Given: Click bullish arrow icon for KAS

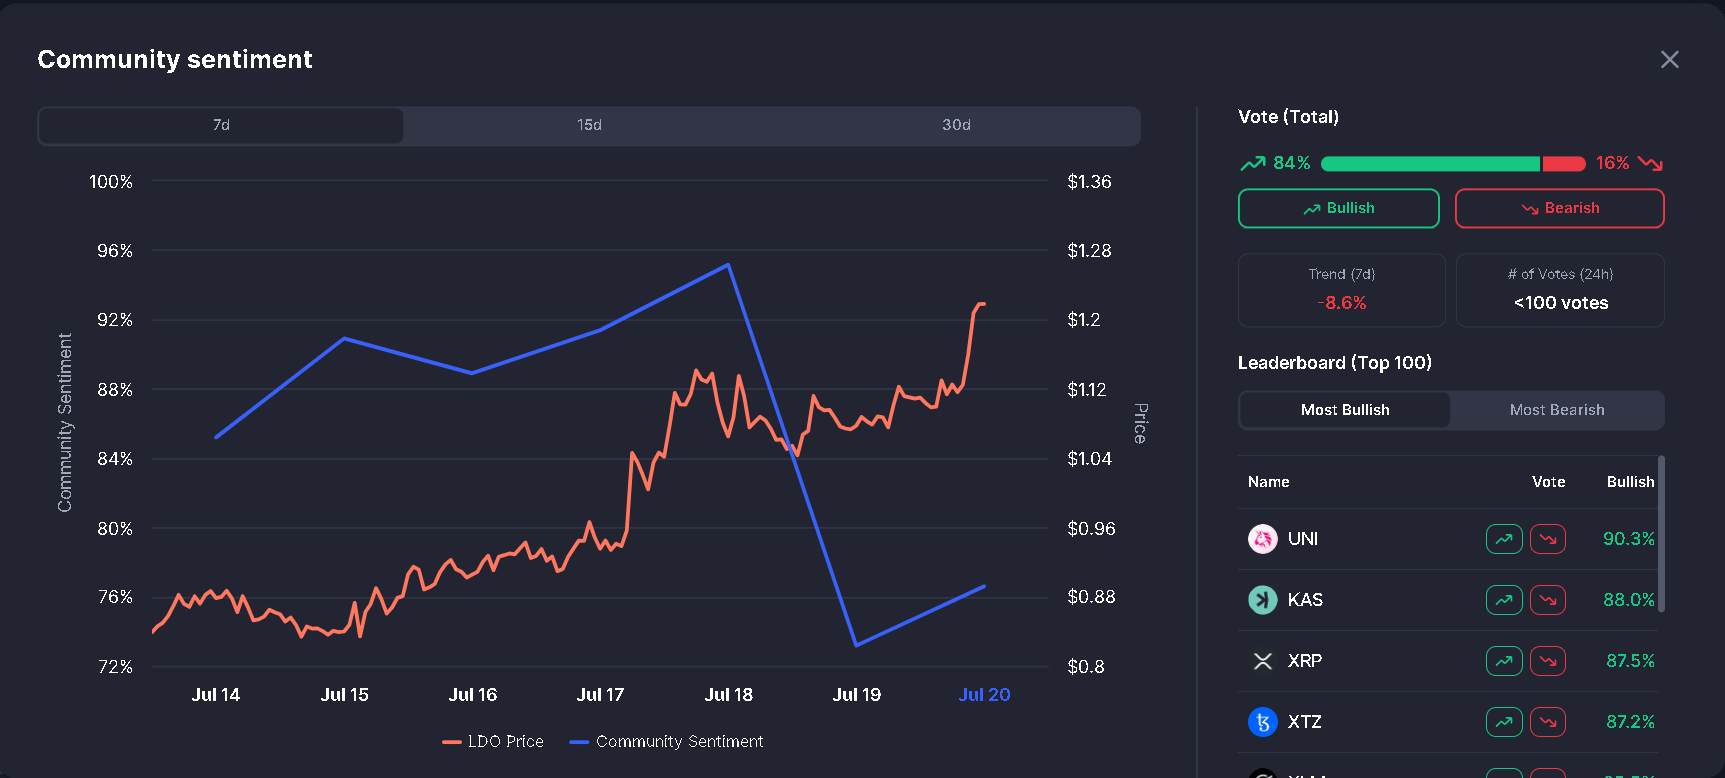Looking at the screenshot, I should pos(1504,600).
